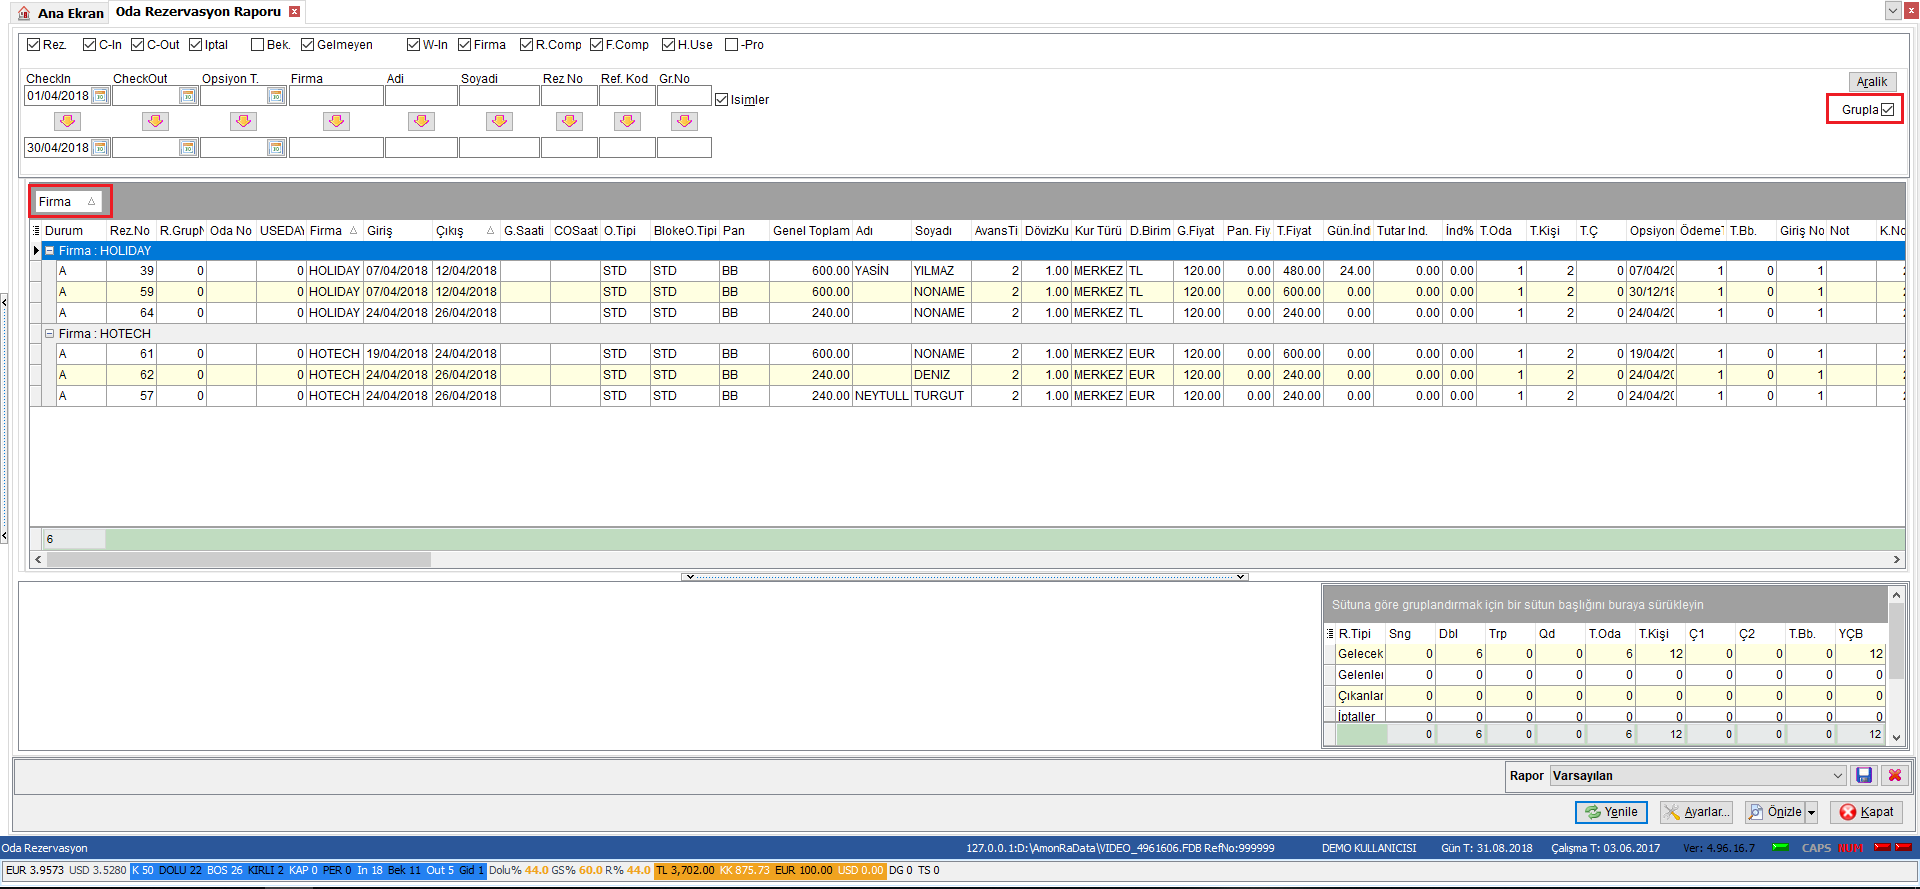Enable the Bek. checkbox

tap(257, 45)
